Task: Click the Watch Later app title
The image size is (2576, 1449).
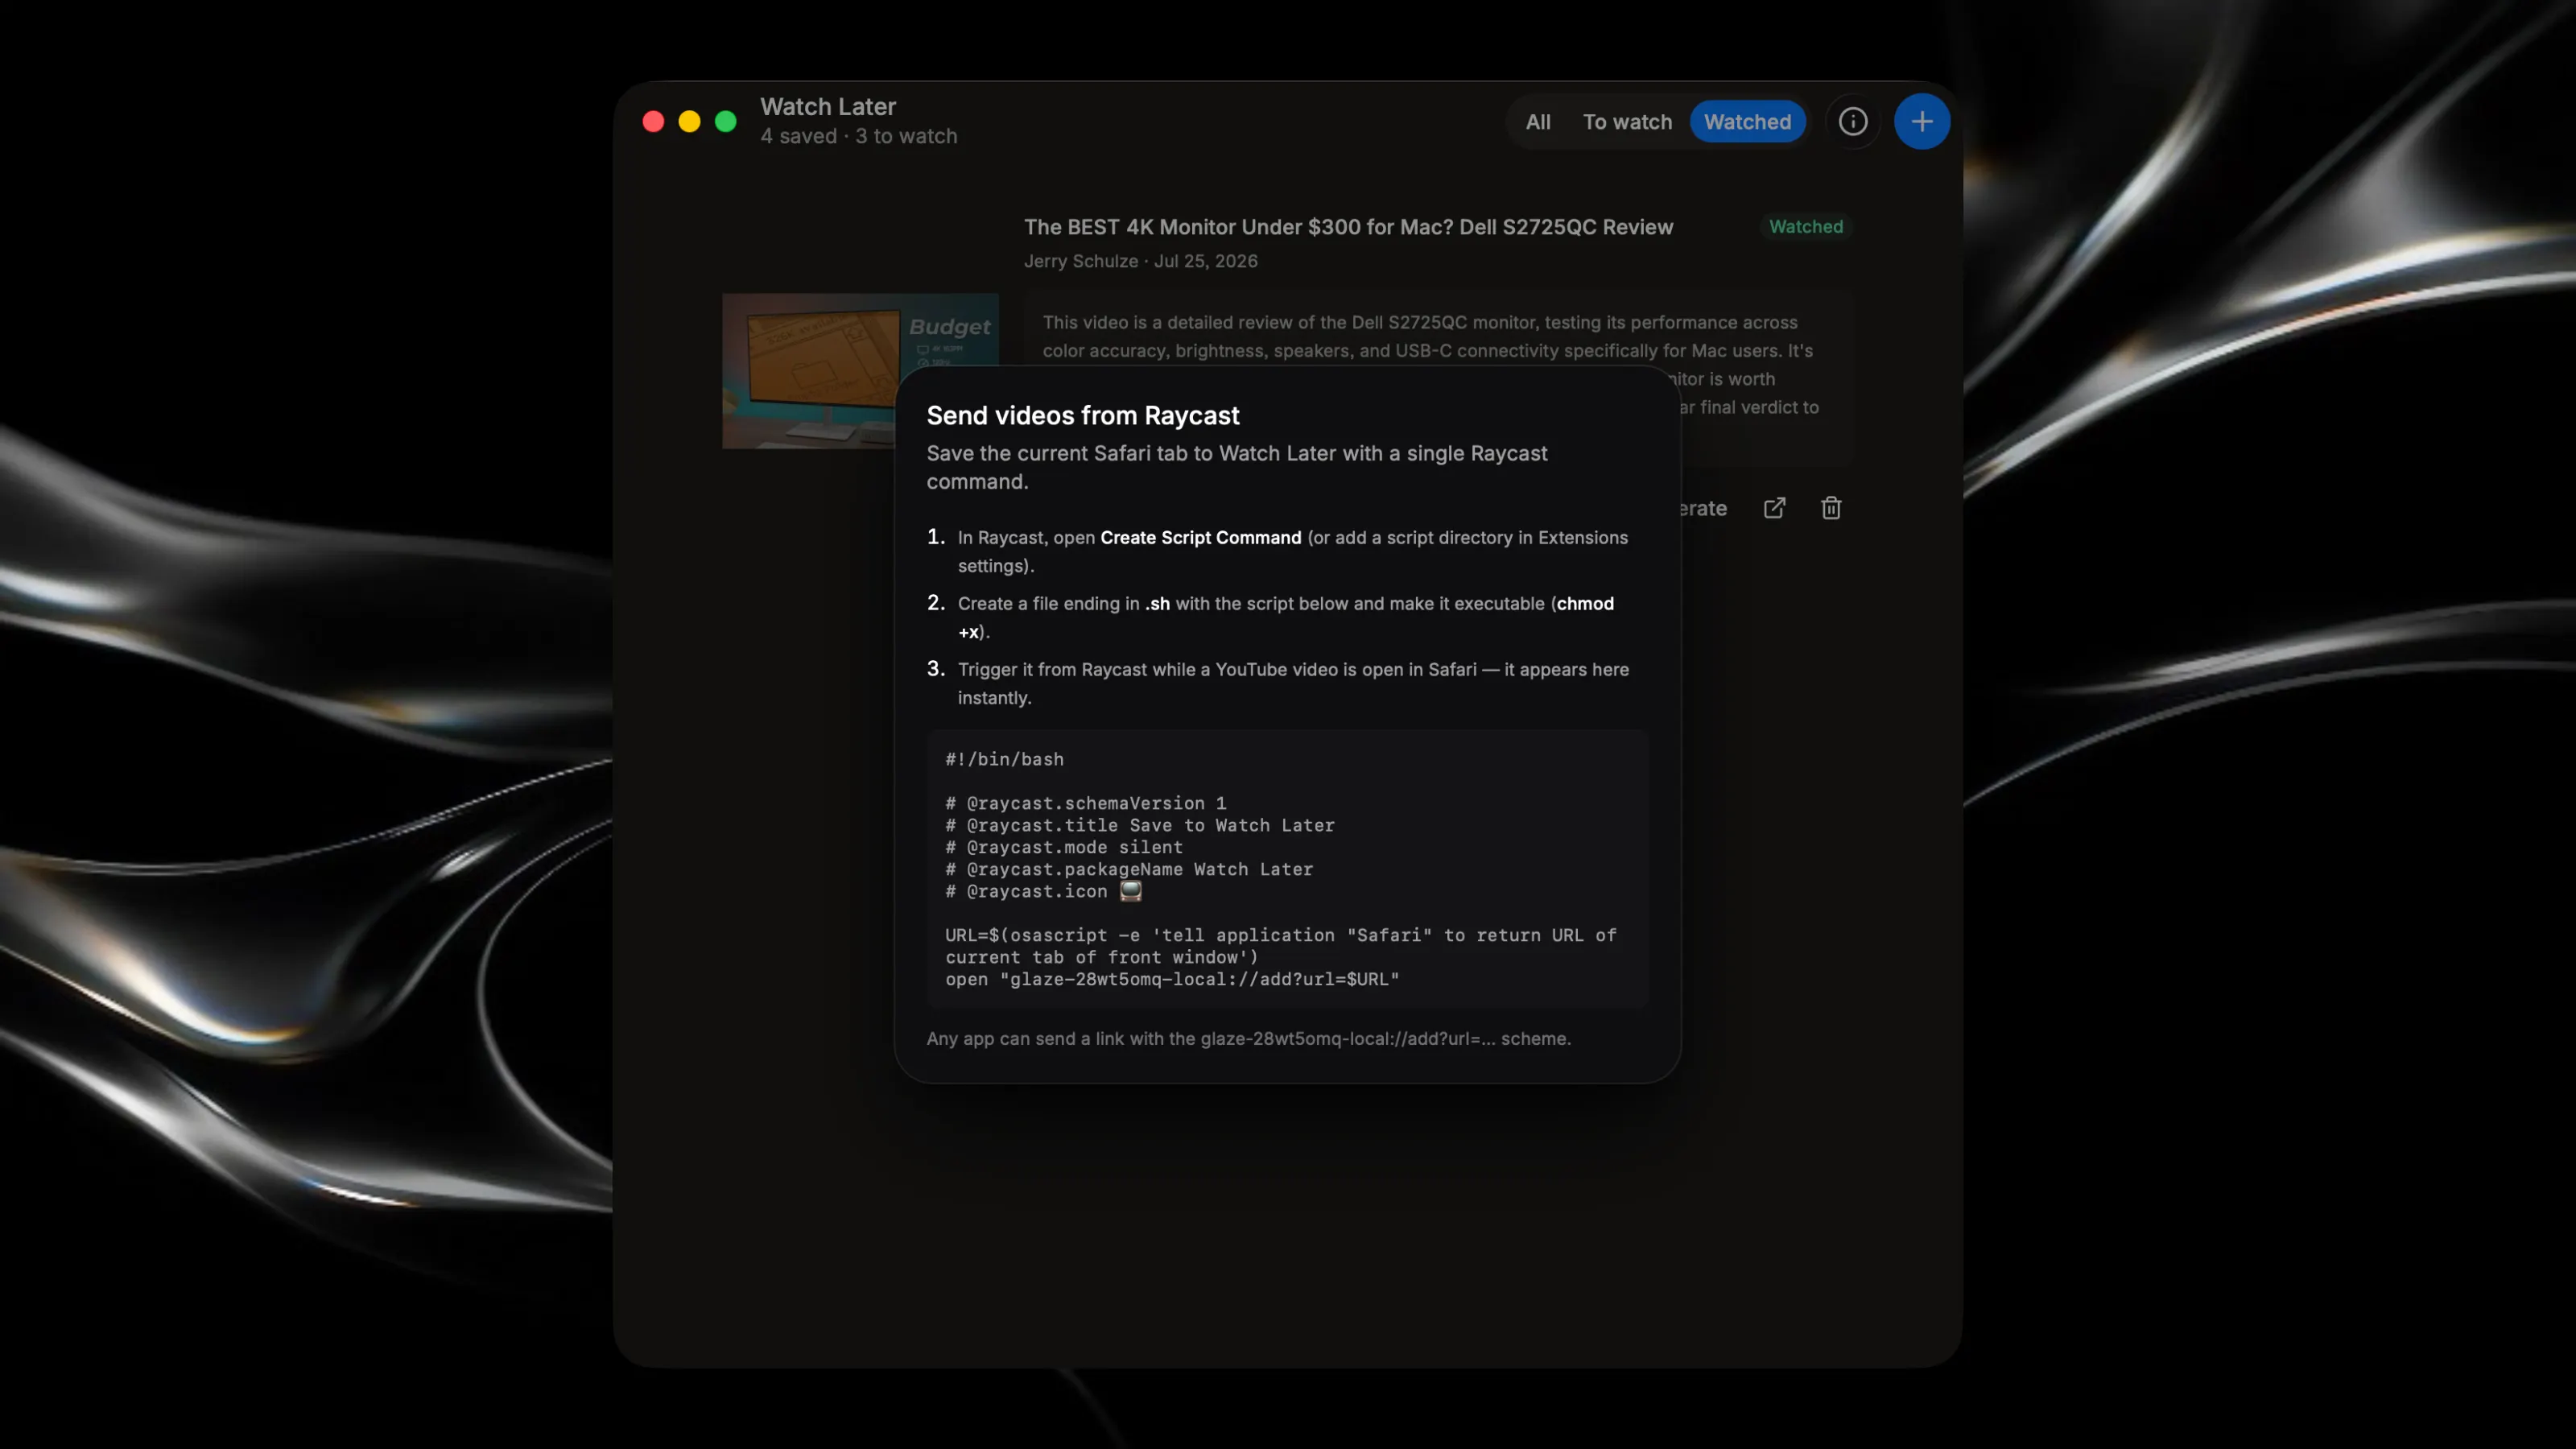Action: tap(828, 107)
